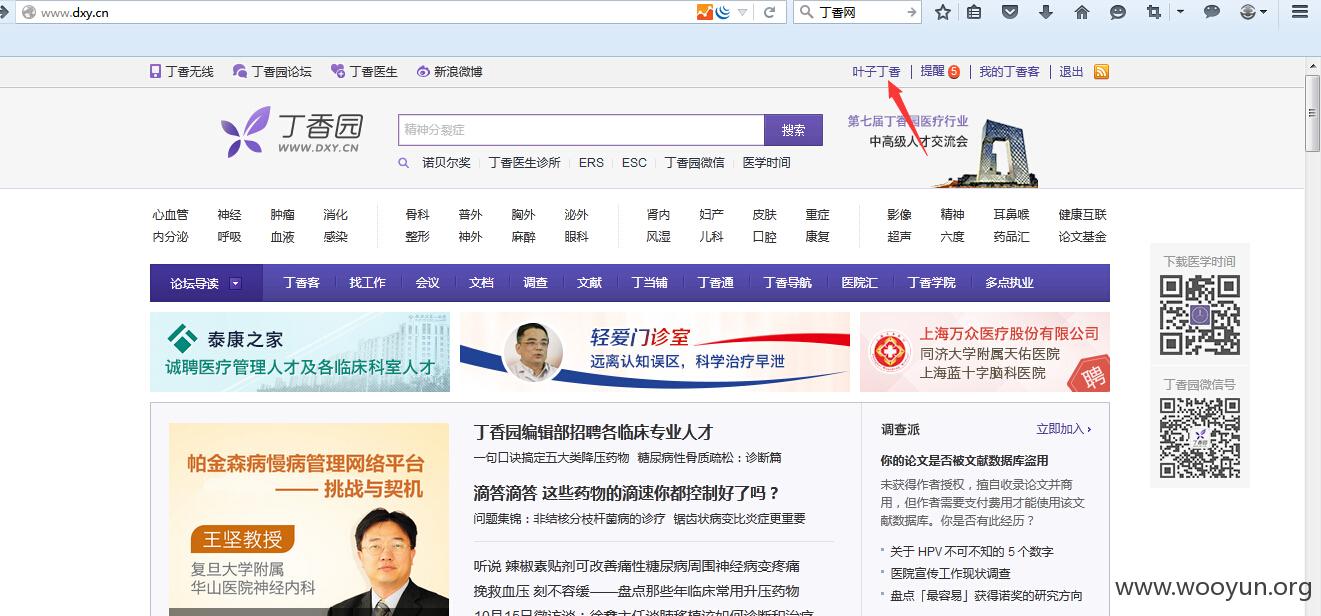The height and width of the screenshot is (616, 1321).
Task: Select 会议 in navigation bar
Action: (x=428, y=283)
